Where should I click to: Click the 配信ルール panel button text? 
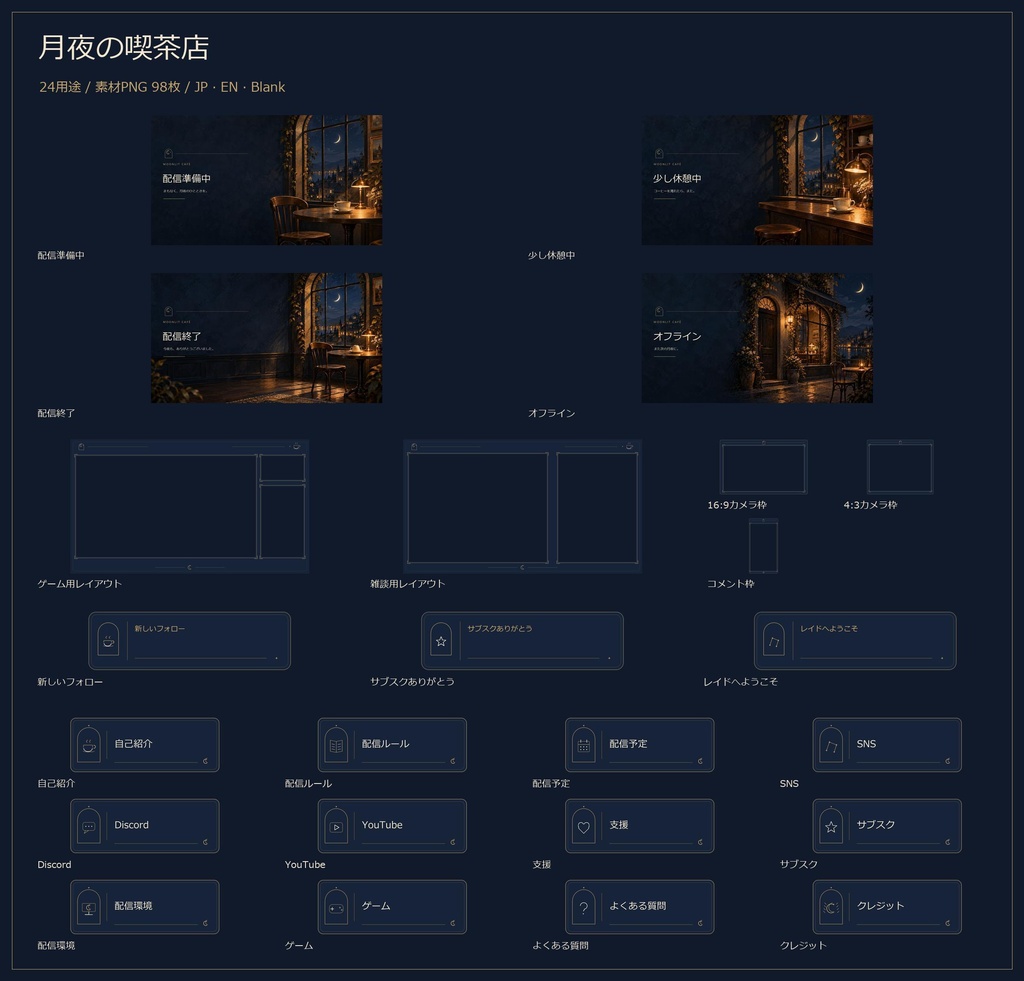click(385, 744)
